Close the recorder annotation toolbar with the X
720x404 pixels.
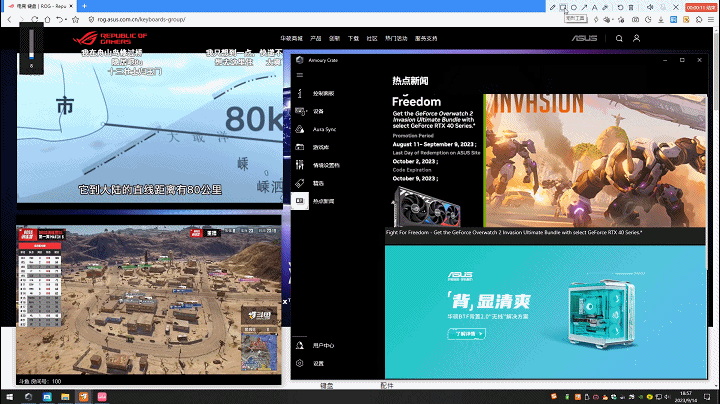676,7
